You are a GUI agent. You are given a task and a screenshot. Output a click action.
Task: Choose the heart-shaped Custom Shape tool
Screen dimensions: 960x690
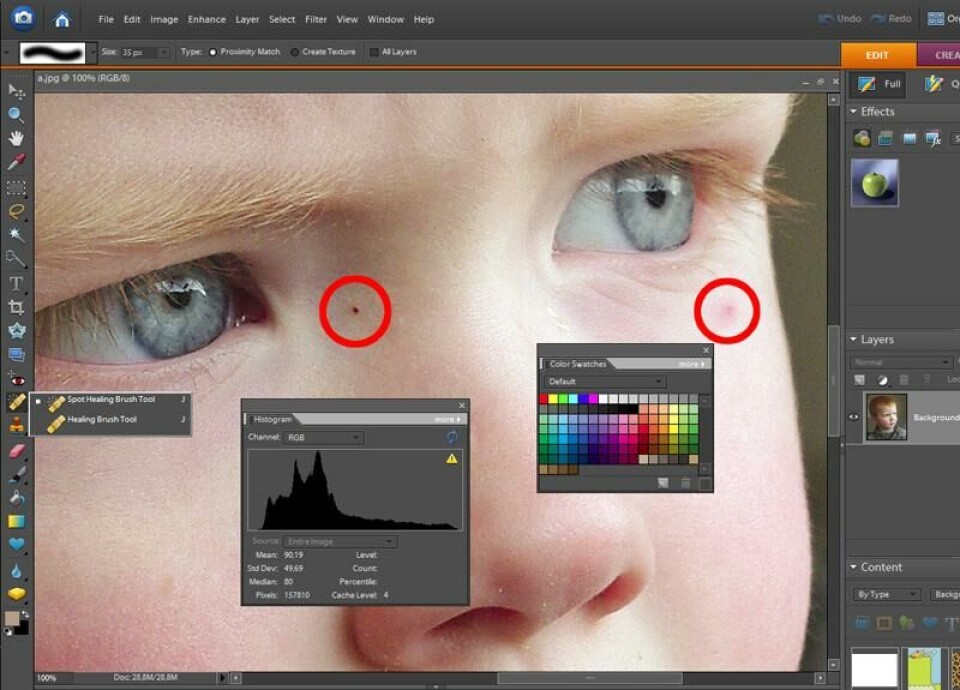[17, 545]
